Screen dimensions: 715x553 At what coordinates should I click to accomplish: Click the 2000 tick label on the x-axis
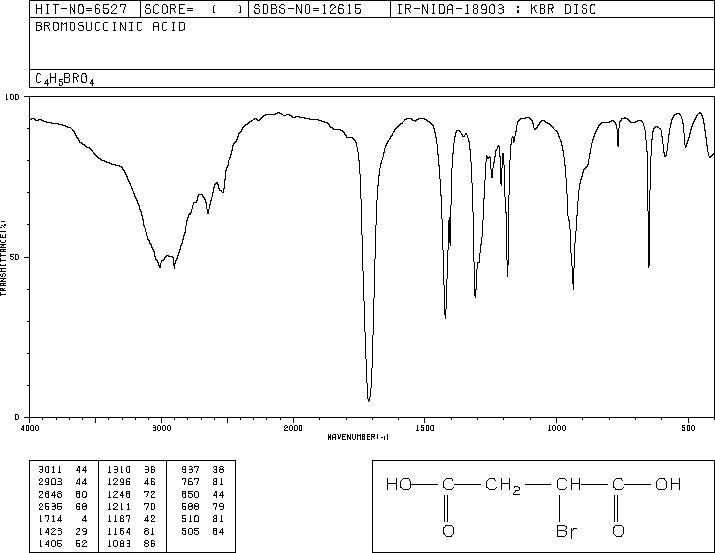(293, 428)
